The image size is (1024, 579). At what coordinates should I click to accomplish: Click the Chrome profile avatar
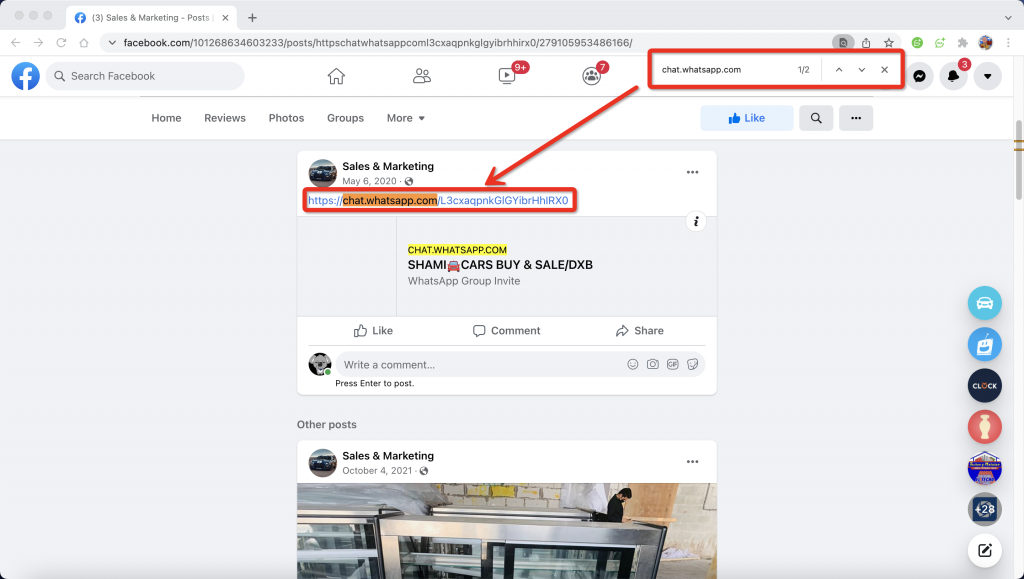click(x=985, y=43)
